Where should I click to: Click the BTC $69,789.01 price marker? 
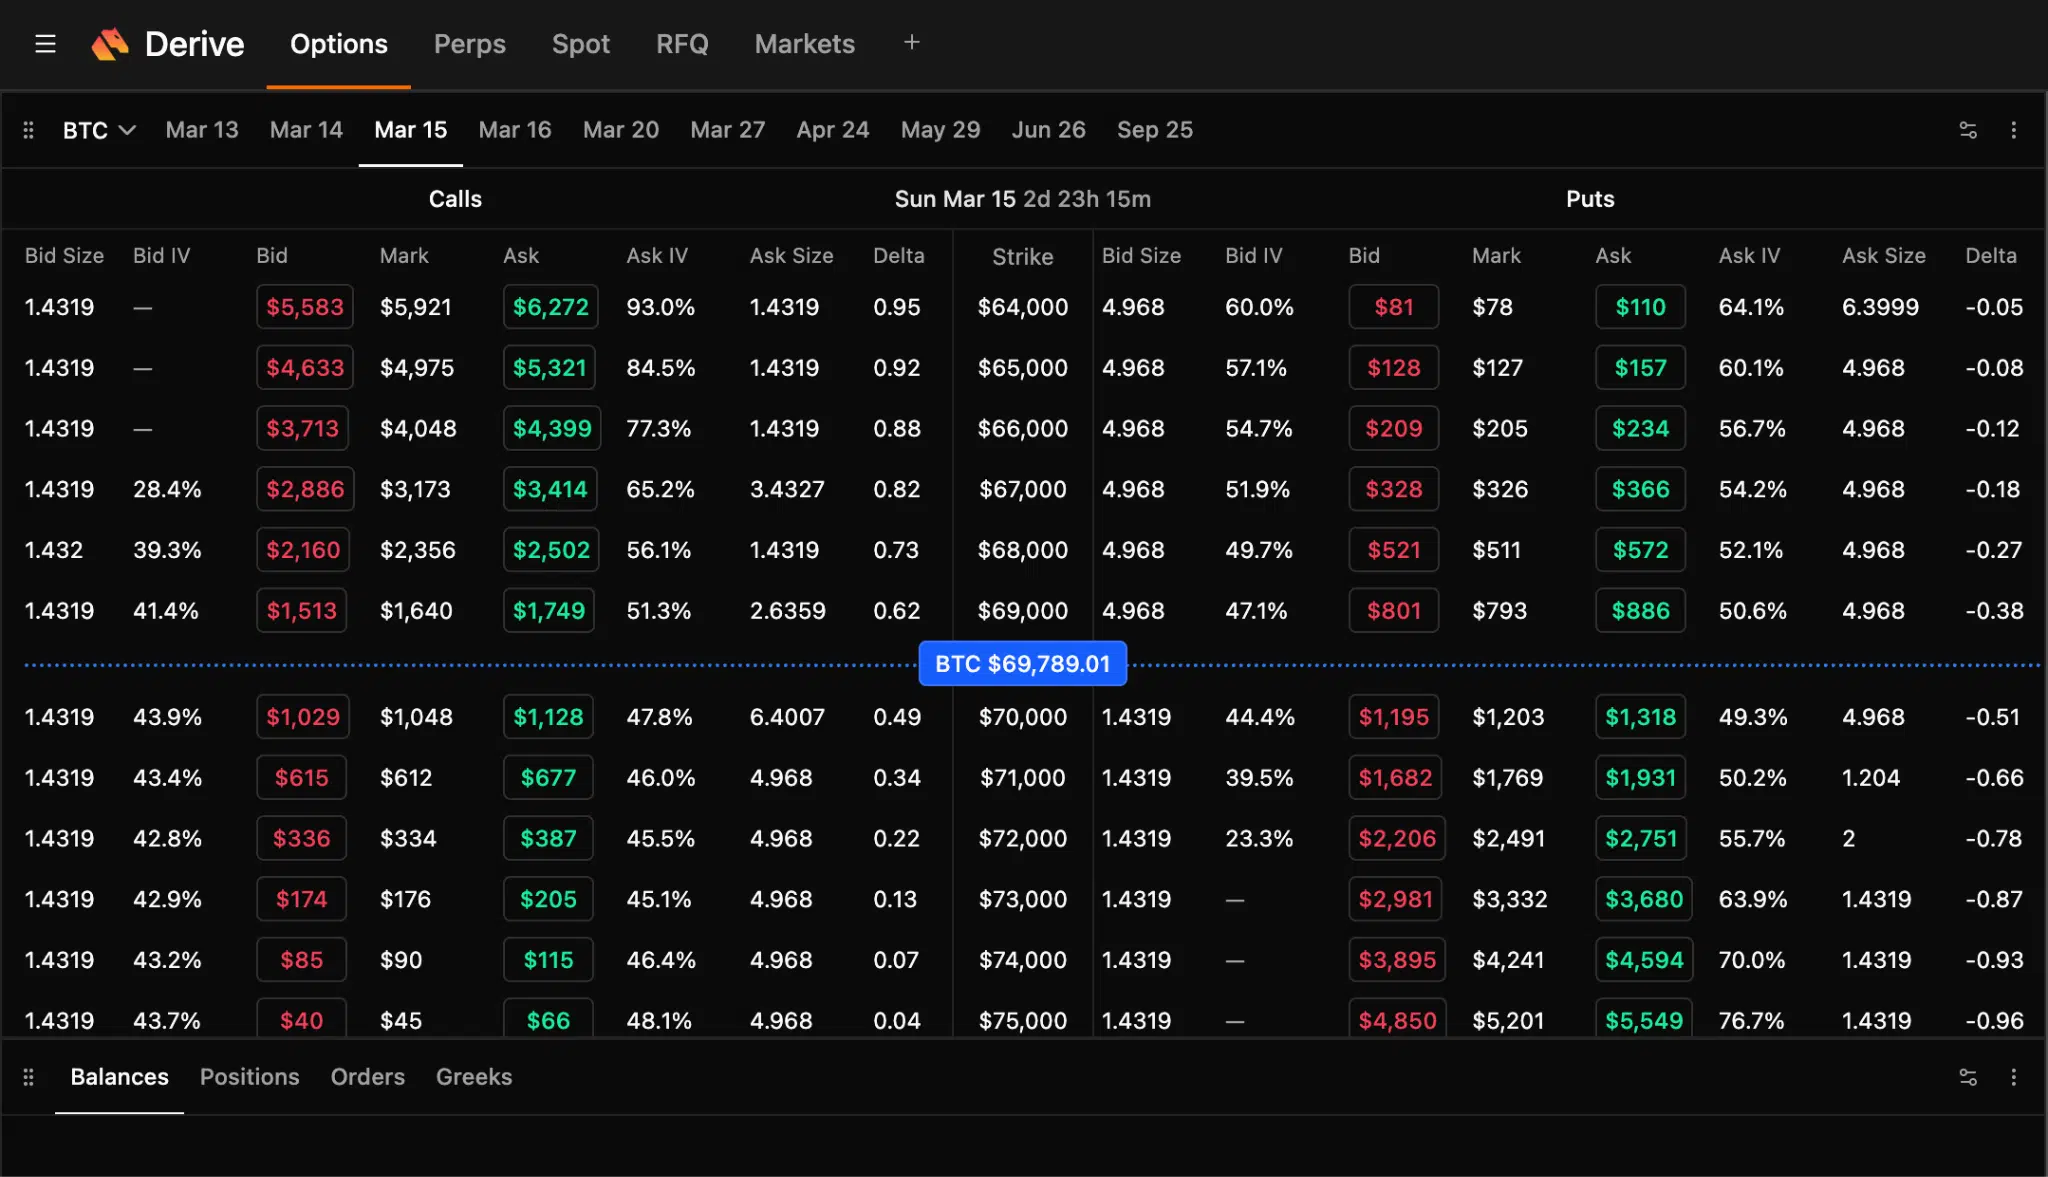coord(1022,664)
